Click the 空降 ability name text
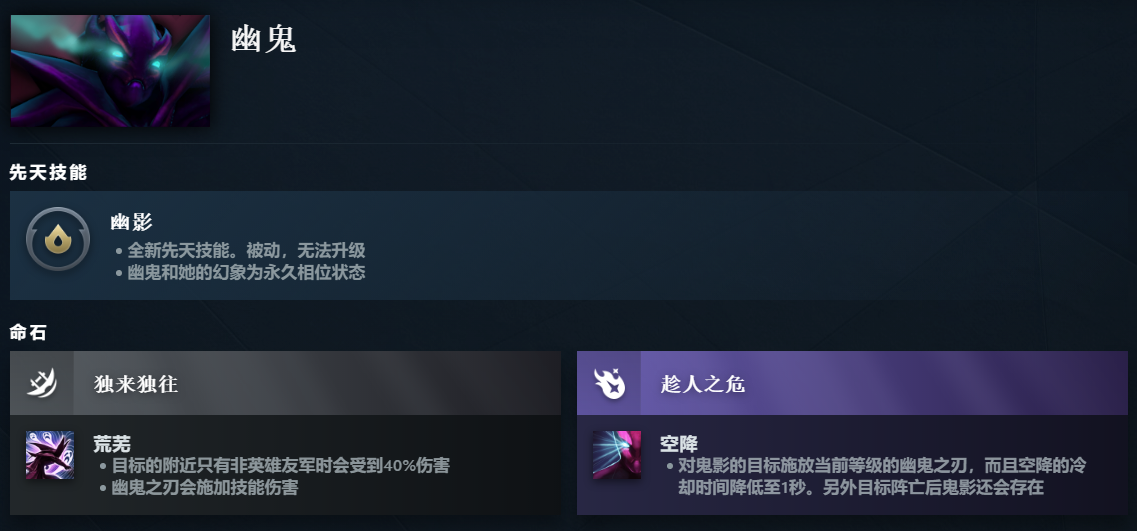 click(x=679, y=443)
